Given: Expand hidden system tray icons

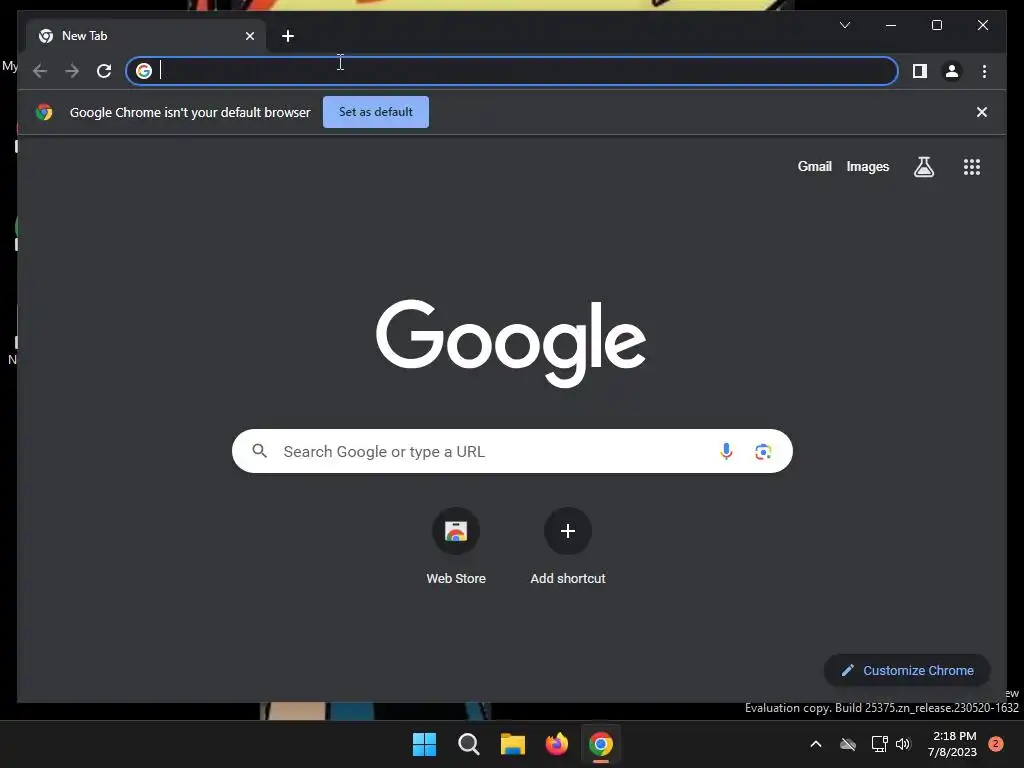Looking at the screenshot, I should point(816,744).
